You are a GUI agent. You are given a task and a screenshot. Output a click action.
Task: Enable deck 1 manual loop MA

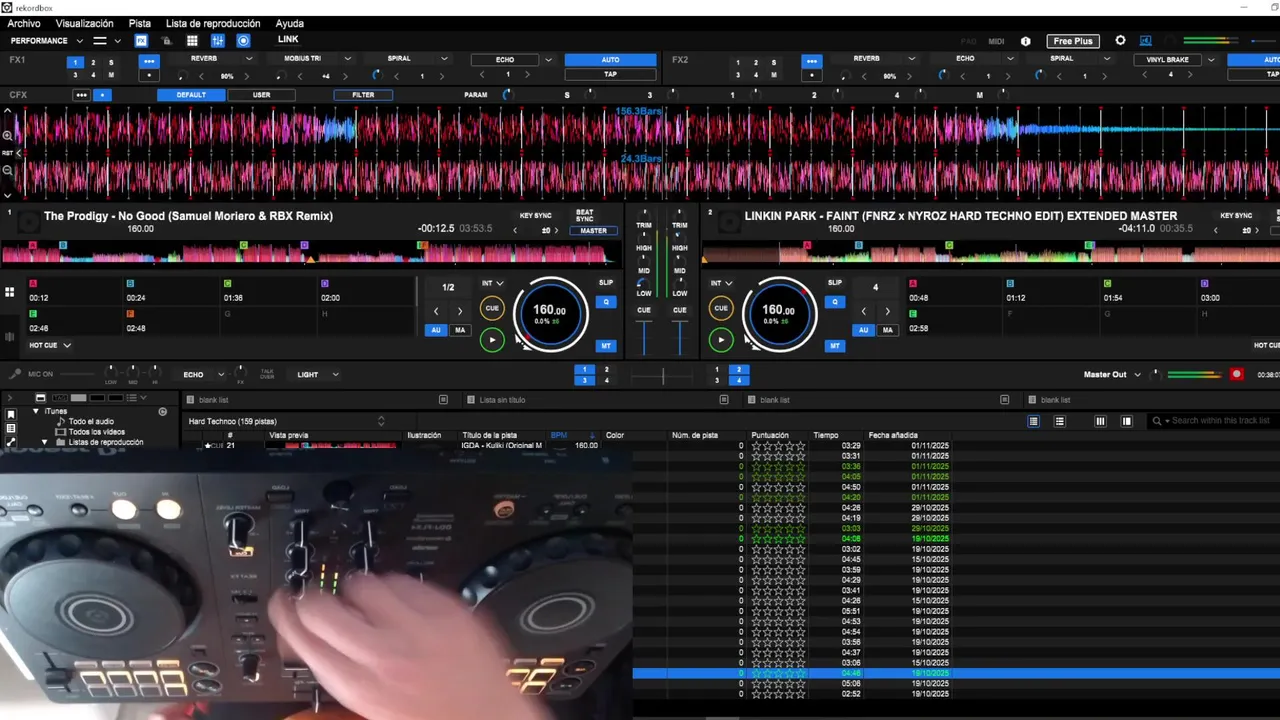(x=460, y=330)
